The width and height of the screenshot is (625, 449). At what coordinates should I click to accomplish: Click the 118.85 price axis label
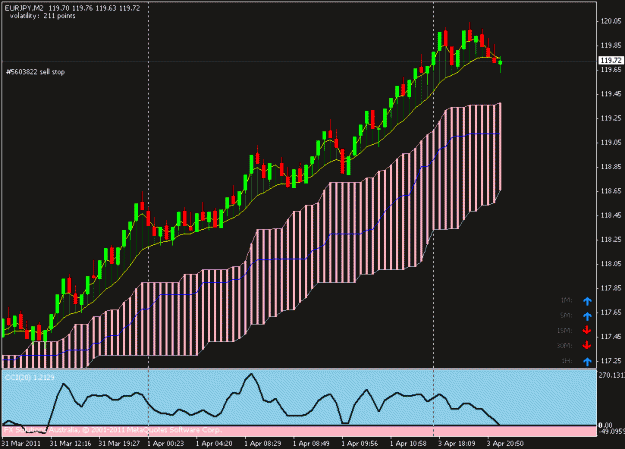tap(611, 167)
